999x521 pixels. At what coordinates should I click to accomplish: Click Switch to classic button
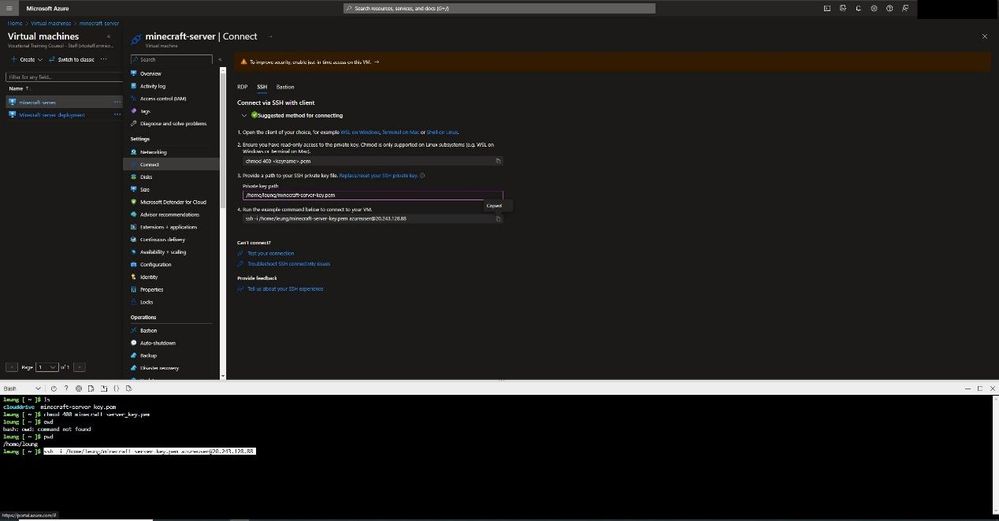(x=71, y=59)
